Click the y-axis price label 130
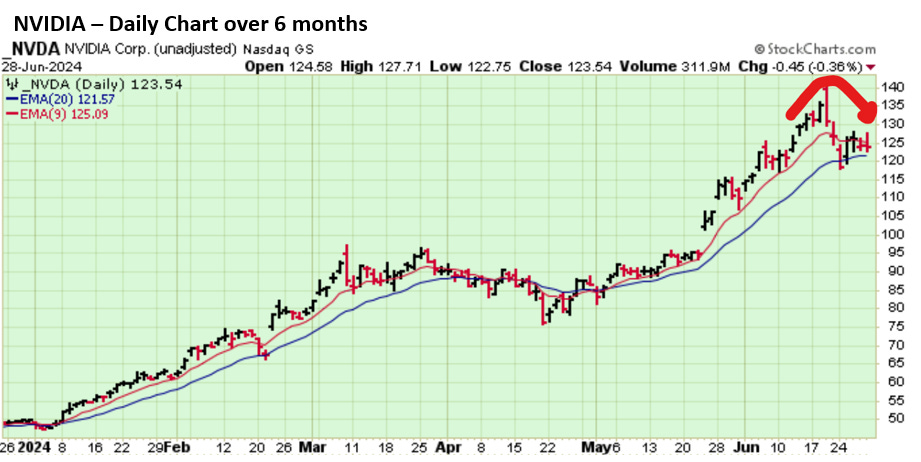This screenshot has height=462, width=921. (x=891, y=124)
